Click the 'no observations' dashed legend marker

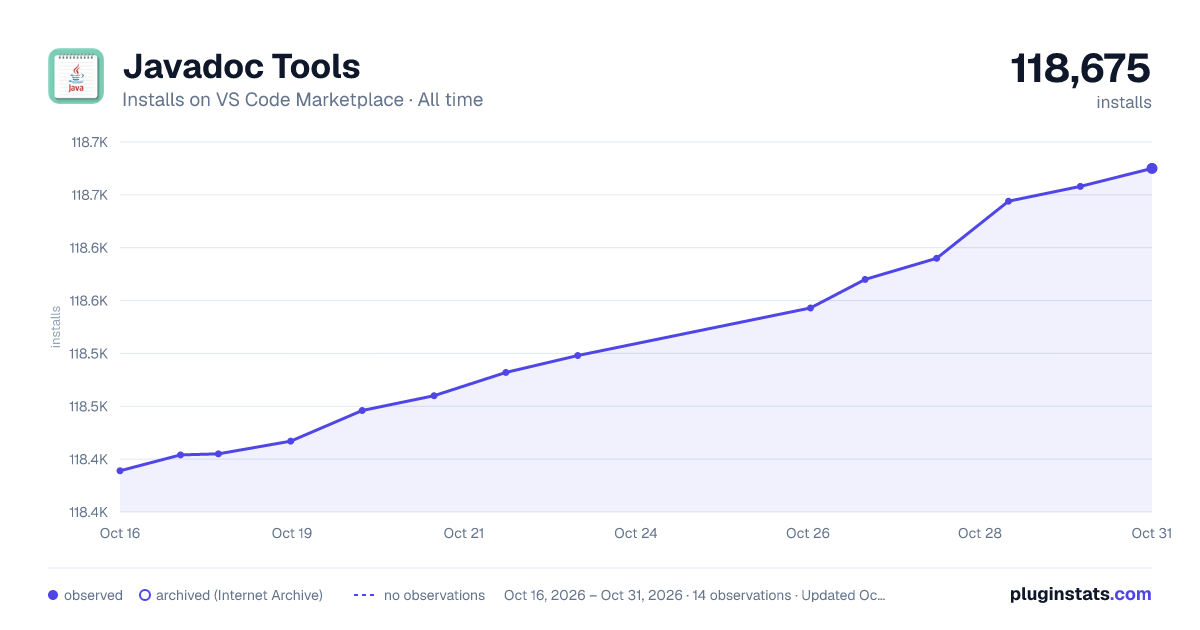364,595
